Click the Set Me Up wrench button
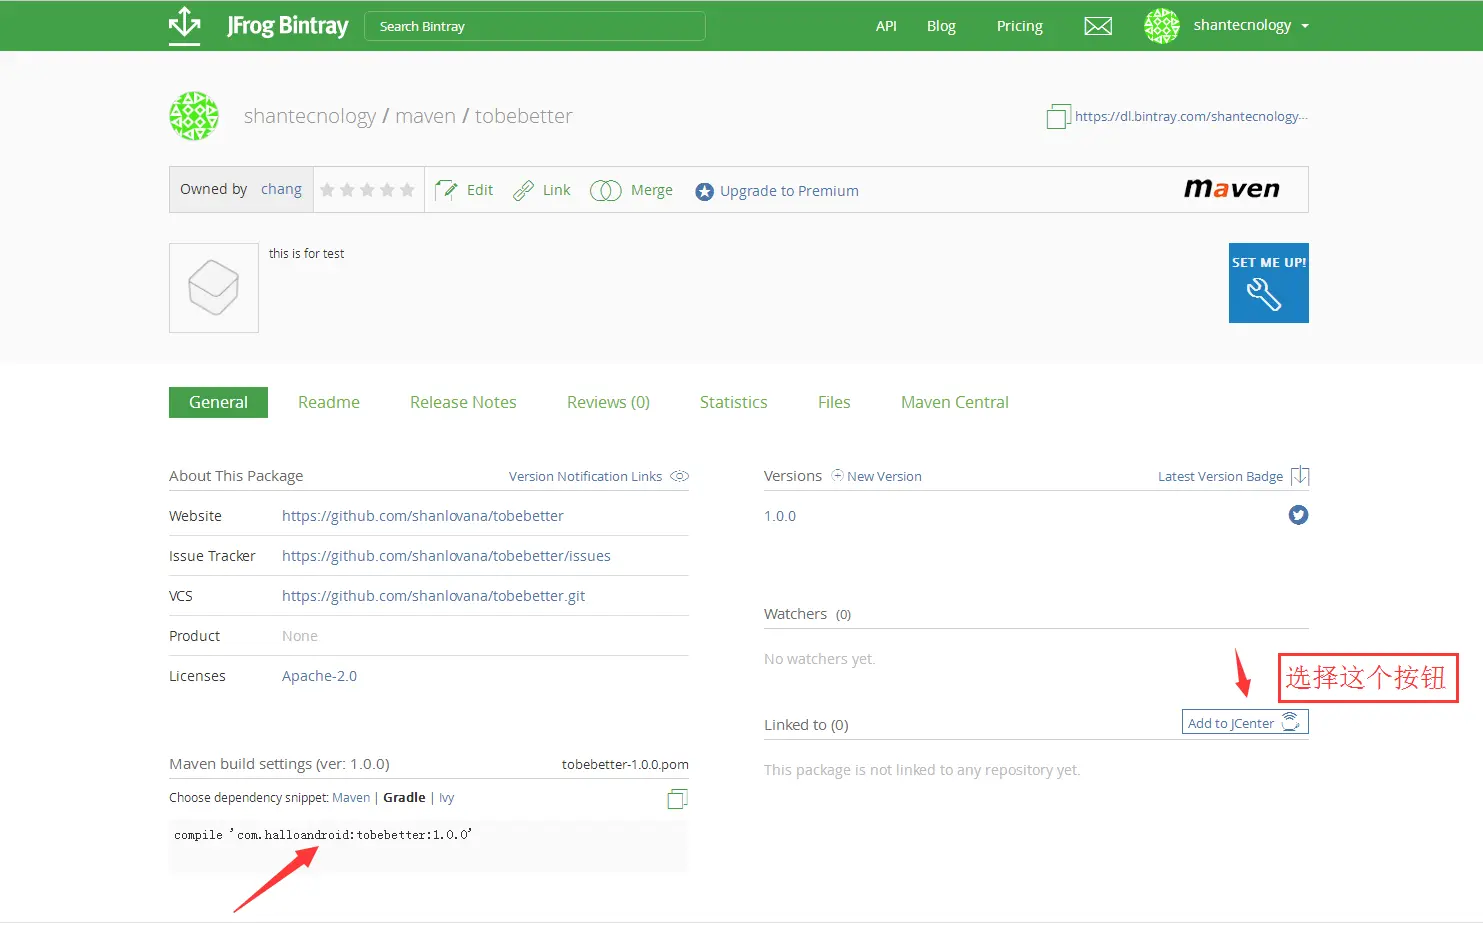Image resolution: width=1483 pixels, height=925 pixels. click(x=1268, y=283)
